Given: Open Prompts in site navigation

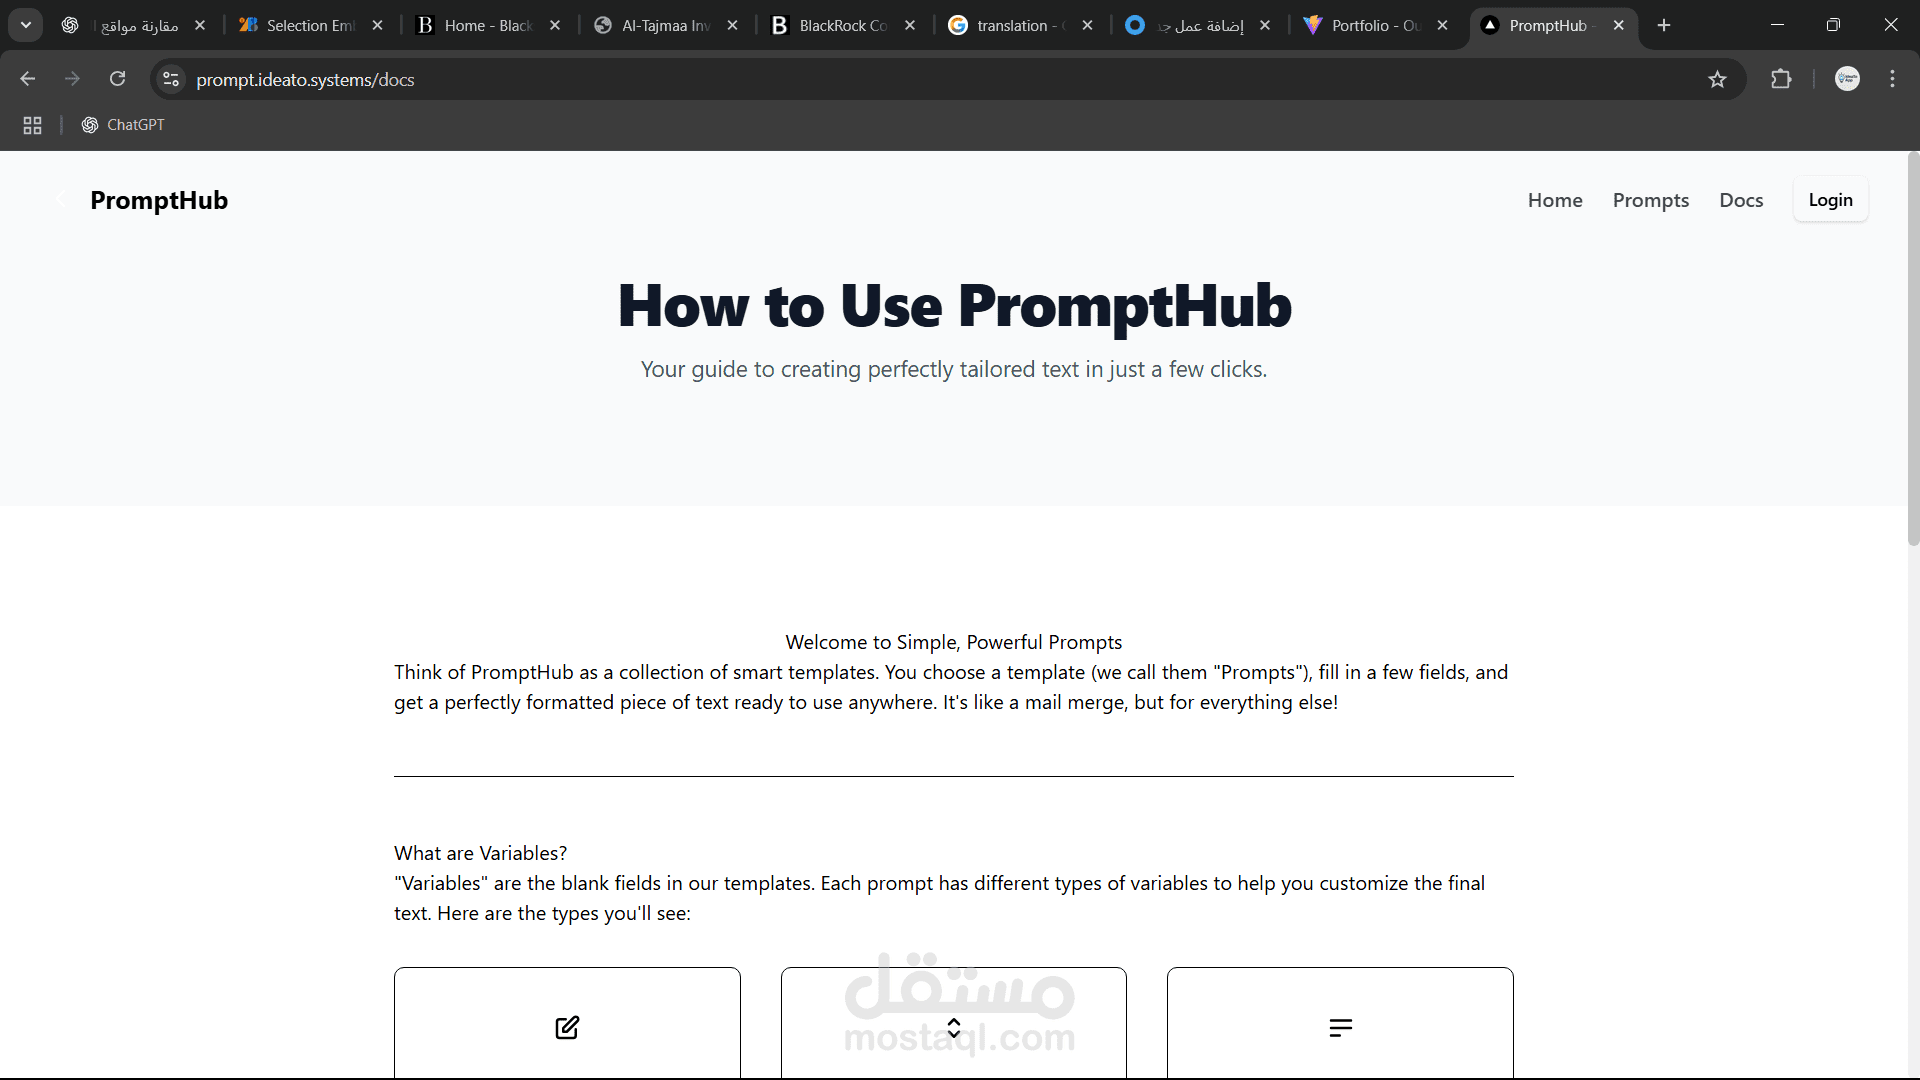Looking at the screenshot, I should (x=1651, y=200).
